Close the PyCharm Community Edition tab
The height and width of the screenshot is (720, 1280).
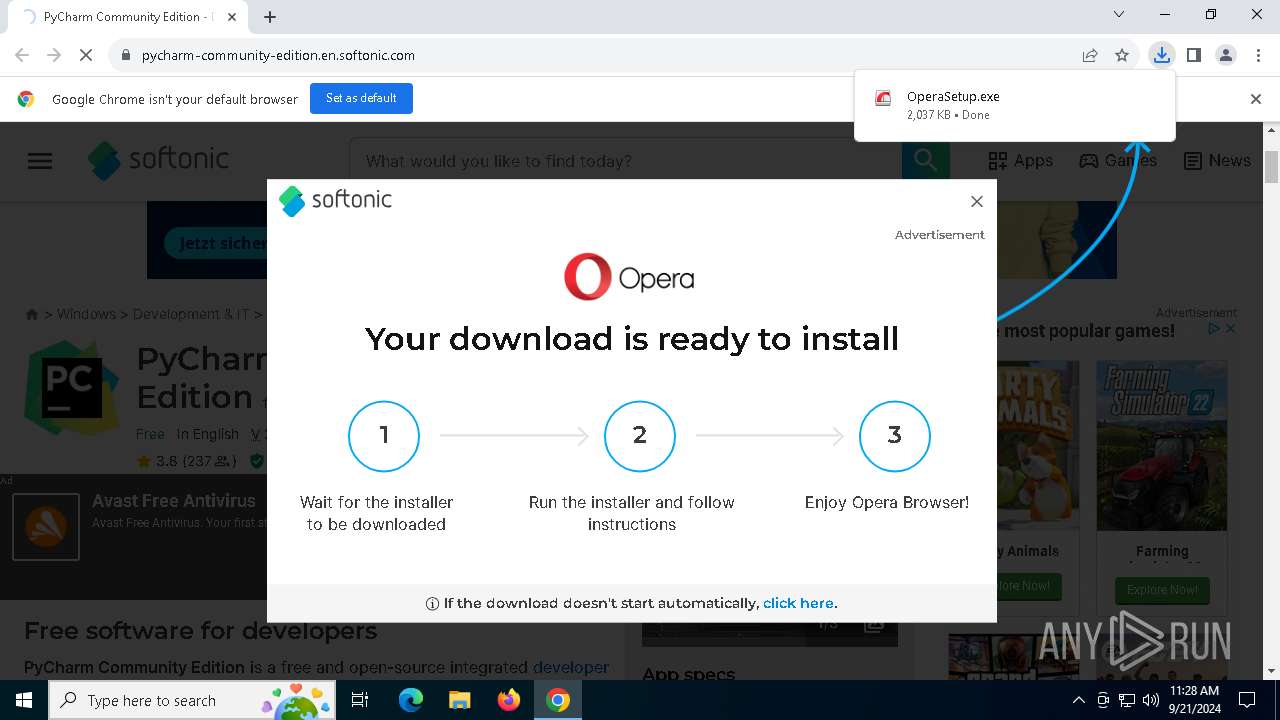[x=232, y=17]
